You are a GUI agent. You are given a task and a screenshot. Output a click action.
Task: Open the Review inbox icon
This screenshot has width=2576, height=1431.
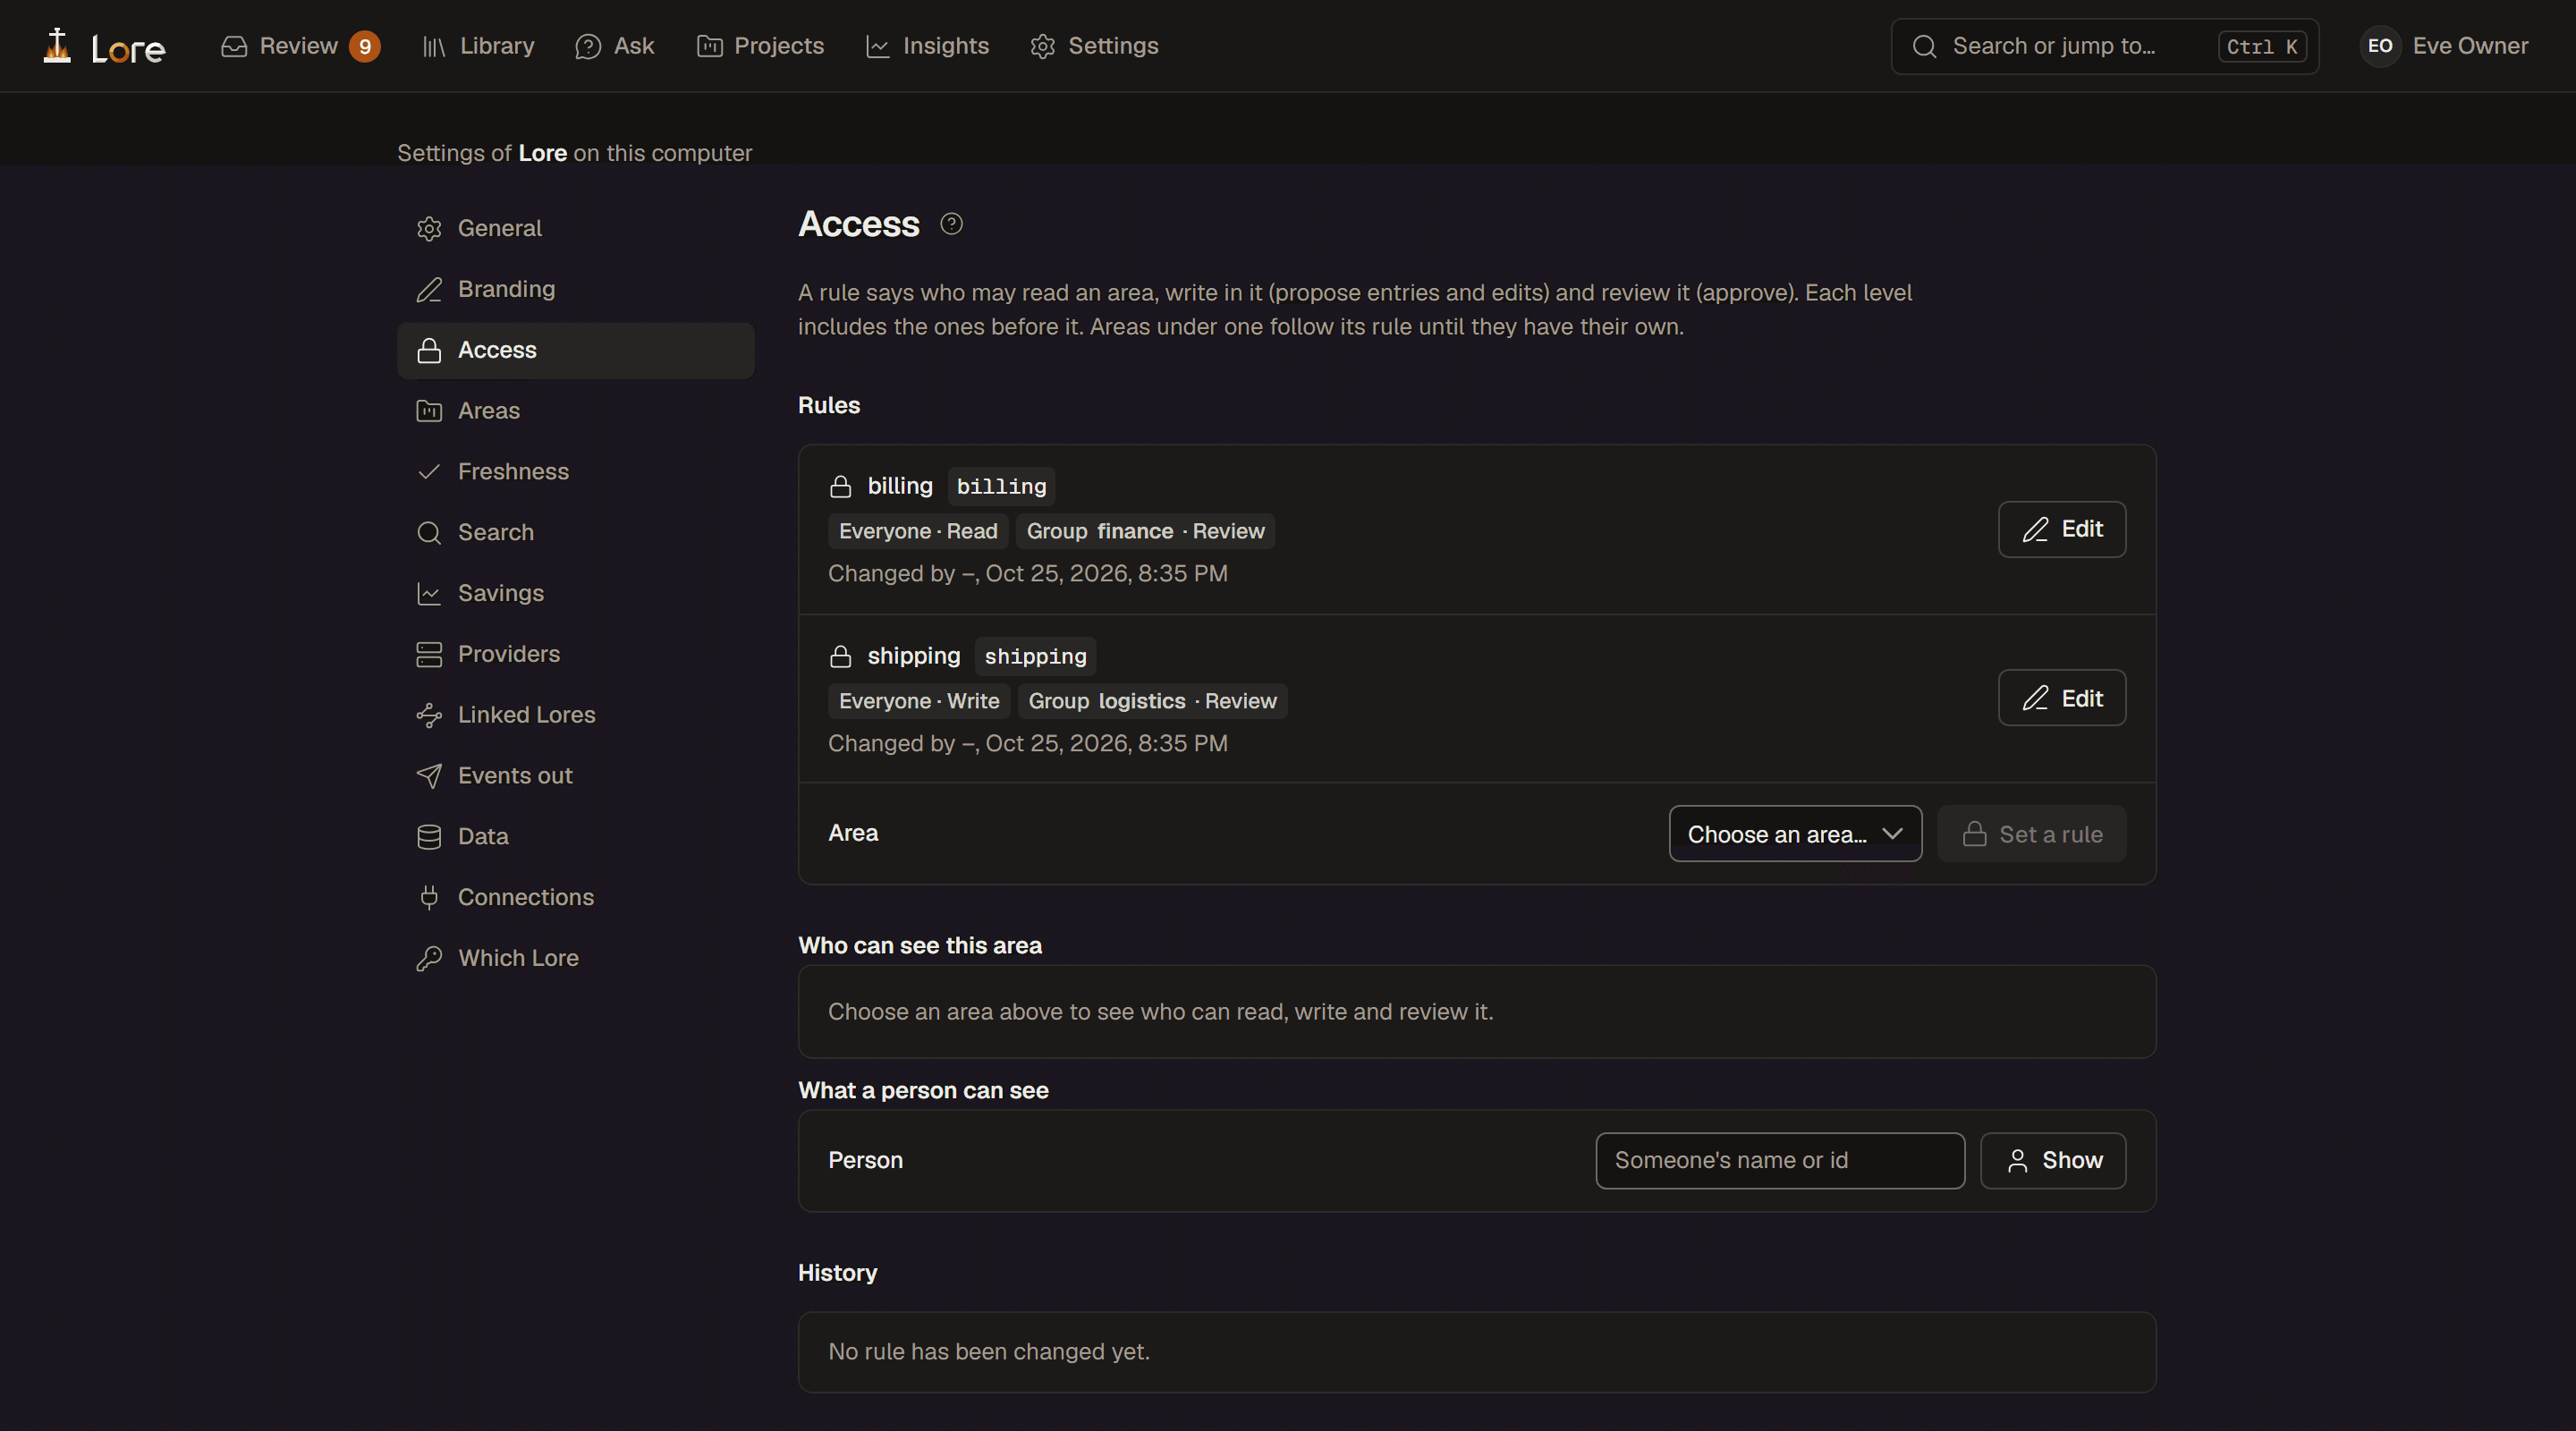(234, 46)
